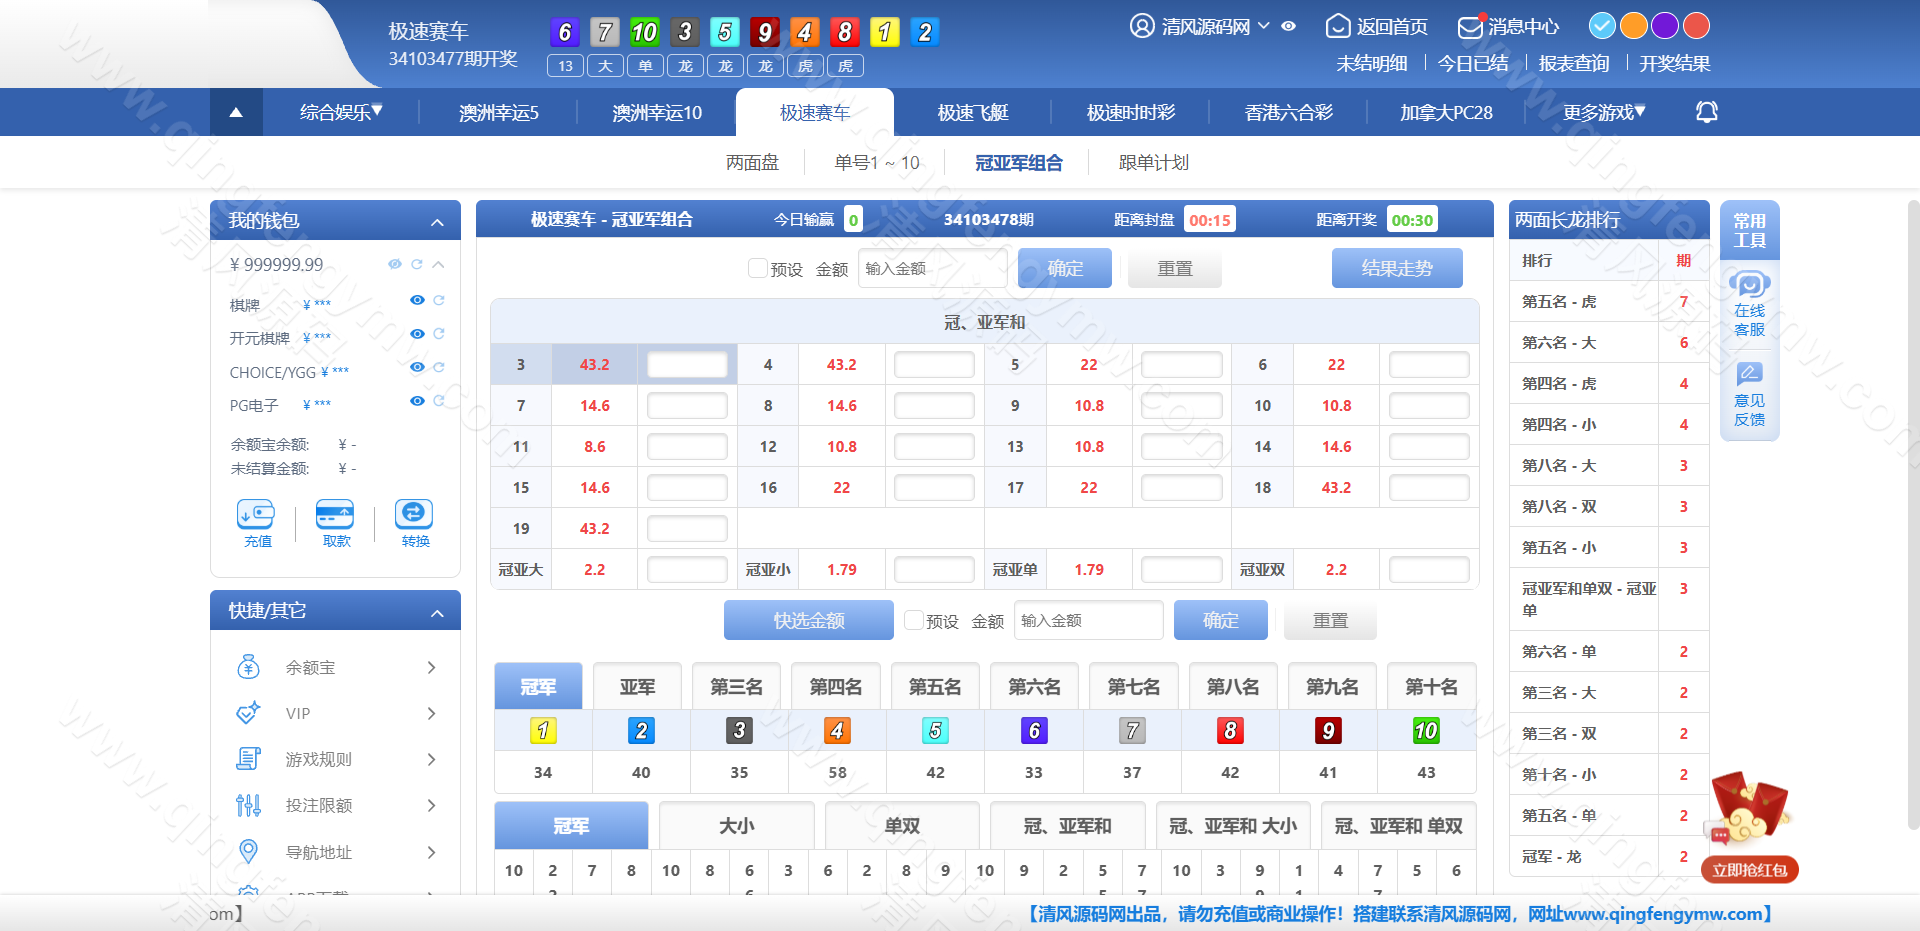The height and width of the screenshot is (931, 1920).
Task: Expand the 游戏规则 row arrow
Action: [x=431, y=759]
